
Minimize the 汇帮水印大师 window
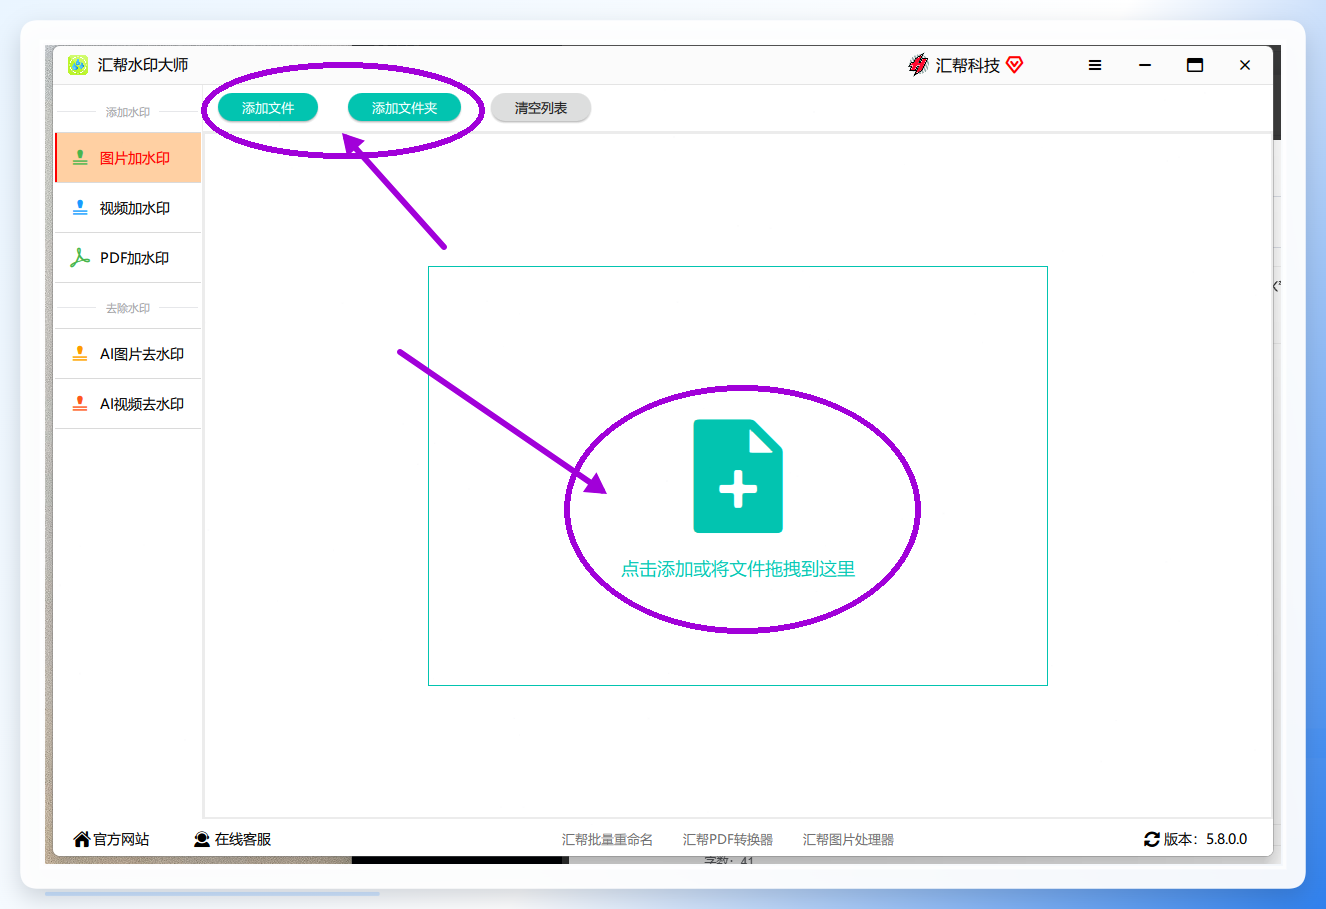1145,65
